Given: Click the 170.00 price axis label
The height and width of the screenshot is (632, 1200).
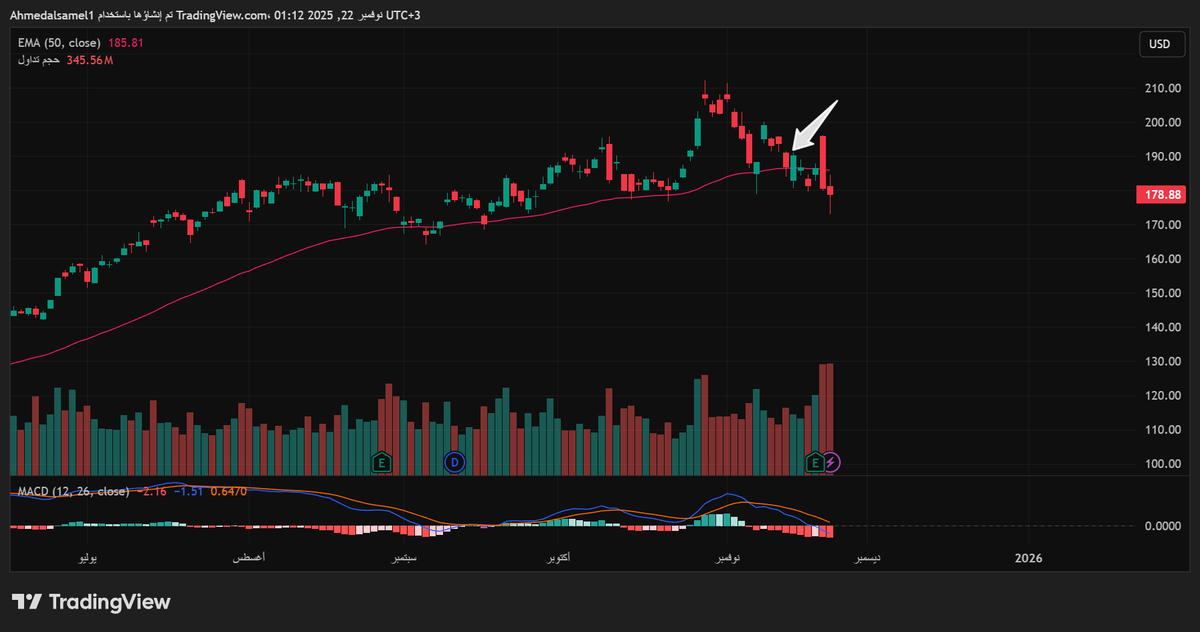Looking at the screenshot, I should point(1161,225).
